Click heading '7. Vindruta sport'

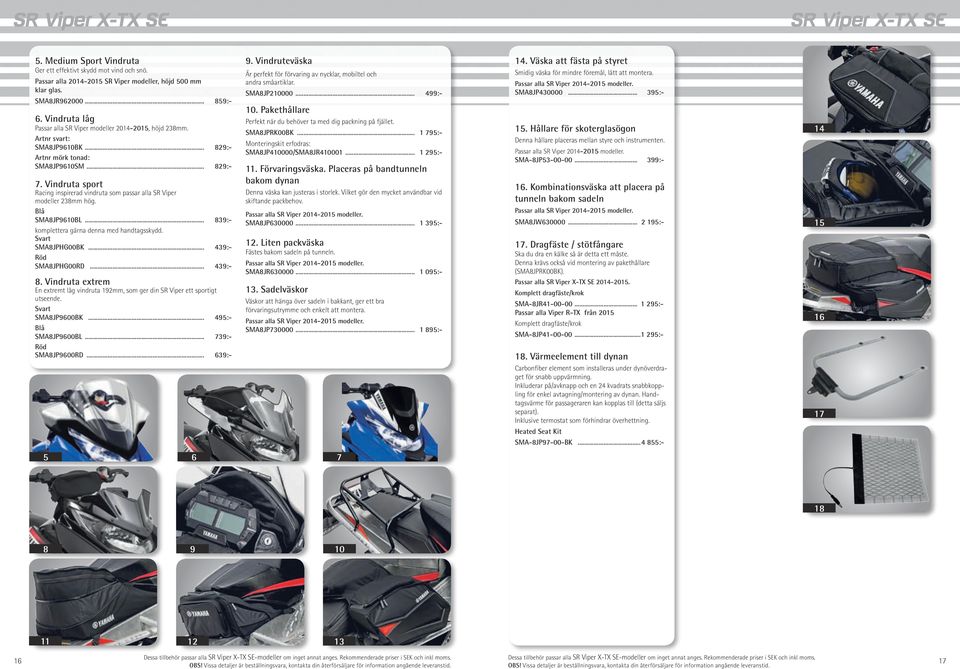69,184
